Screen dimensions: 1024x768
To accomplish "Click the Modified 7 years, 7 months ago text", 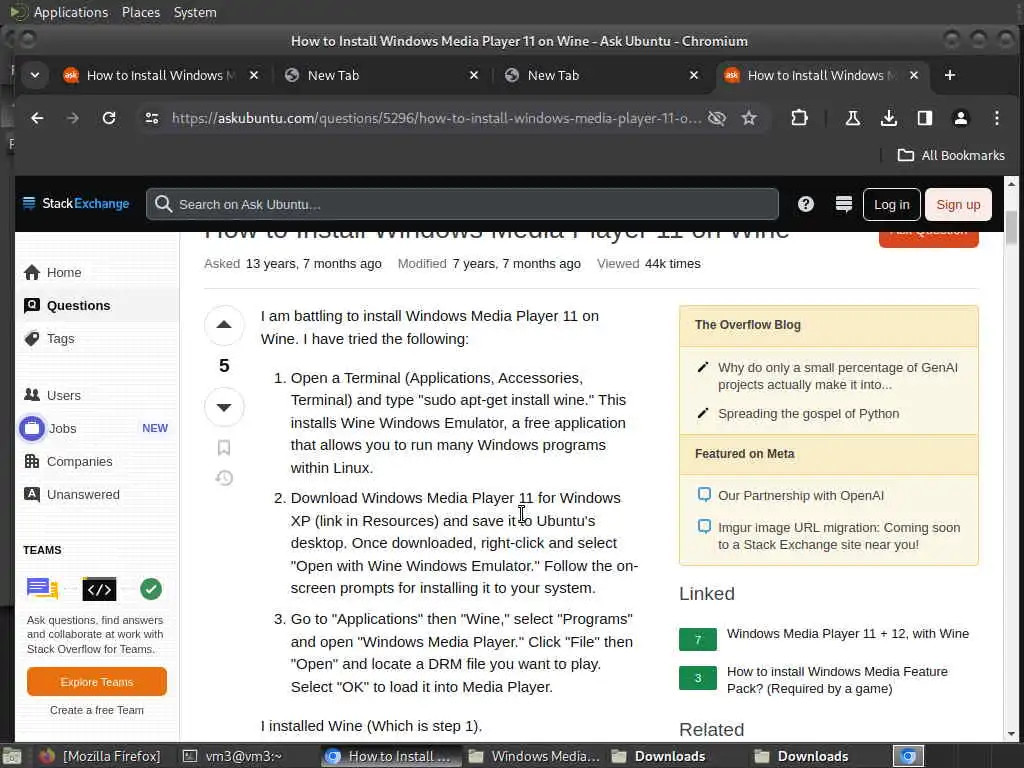I will (488, 263).
